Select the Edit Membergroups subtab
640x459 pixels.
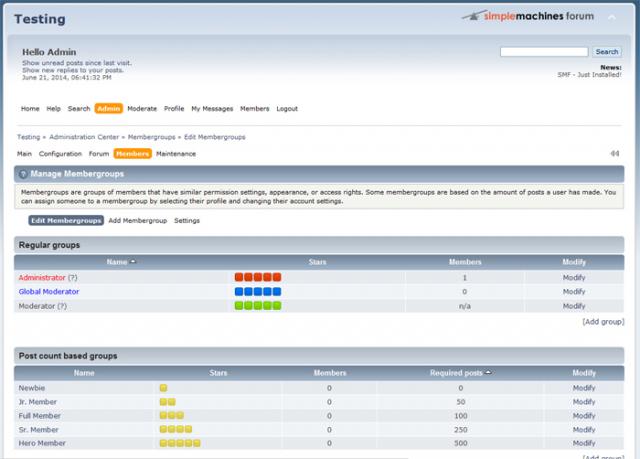(66, 221)
